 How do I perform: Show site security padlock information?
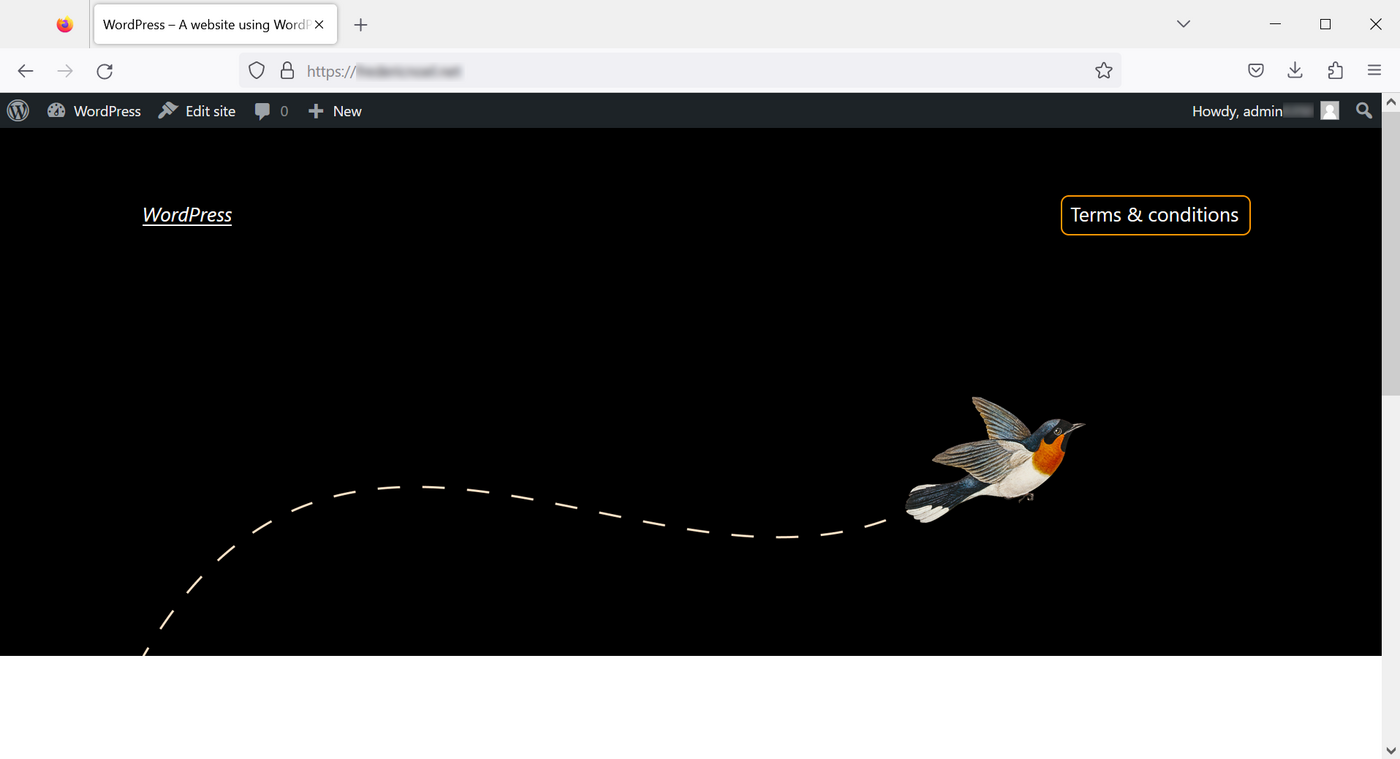pyautogui.click(x=287, y=71)
